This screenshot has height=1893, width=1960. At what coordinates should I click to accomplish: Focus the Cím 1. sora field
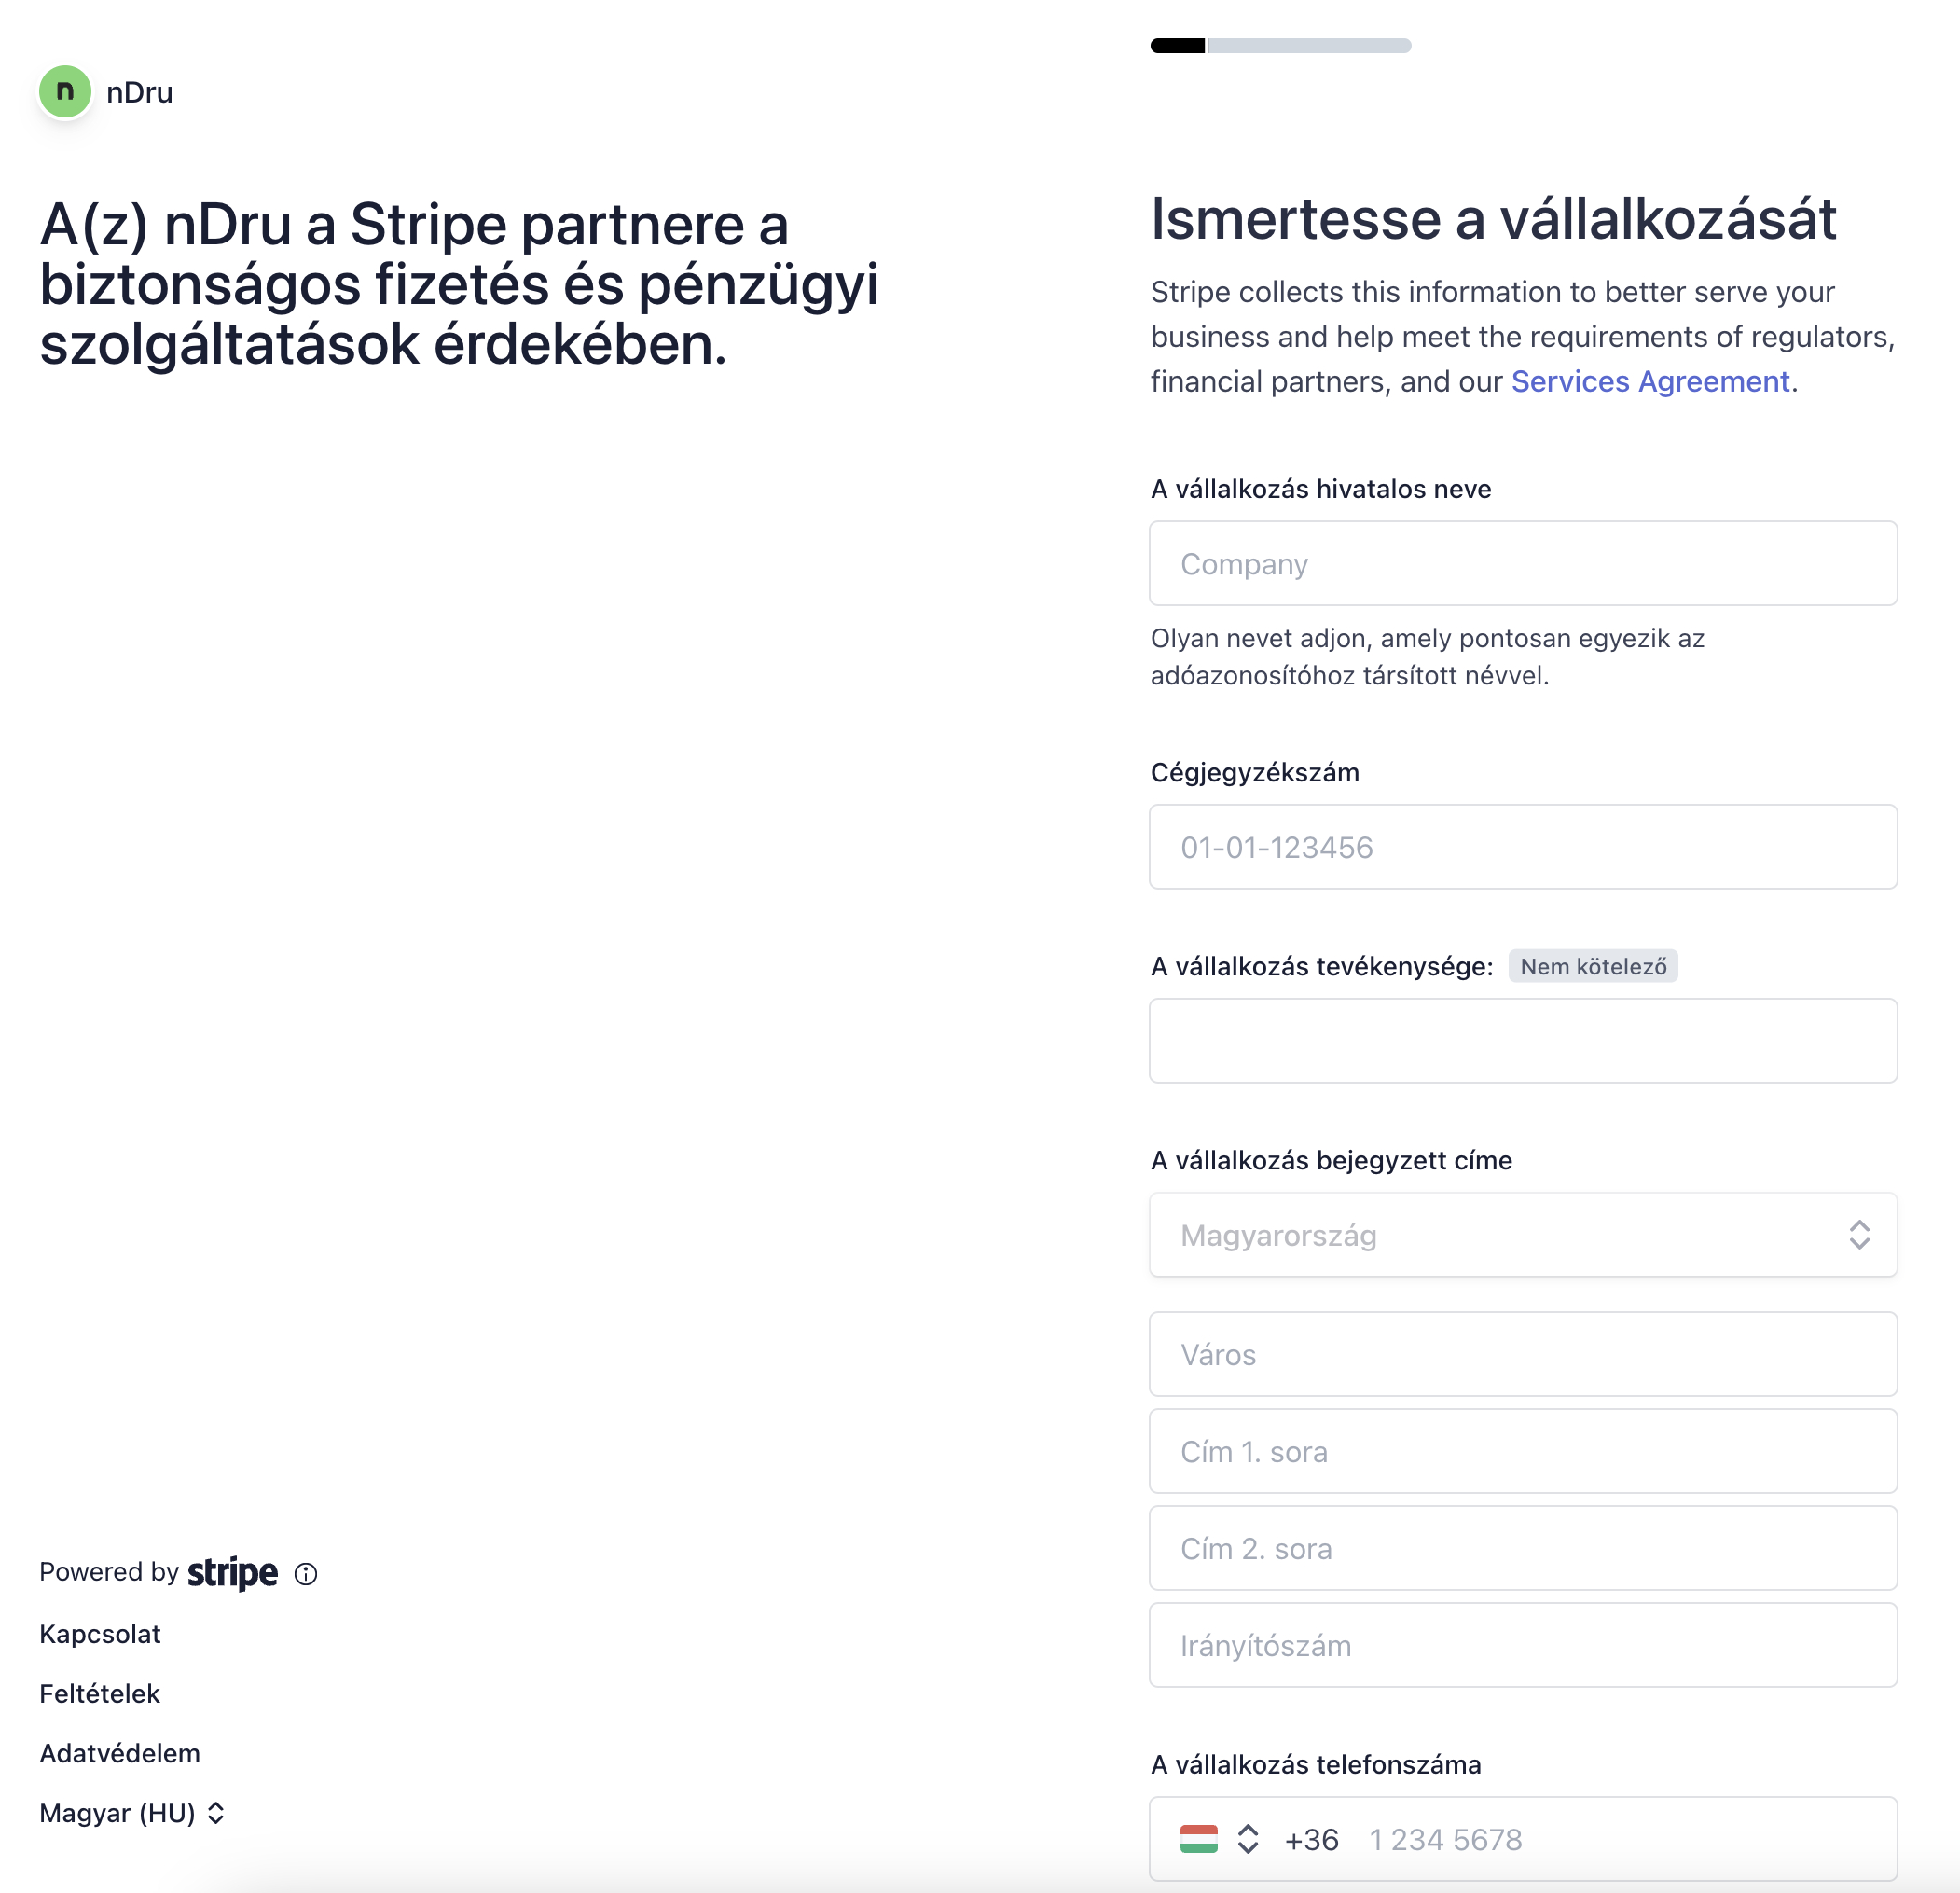click(x=1523, y=1451)
